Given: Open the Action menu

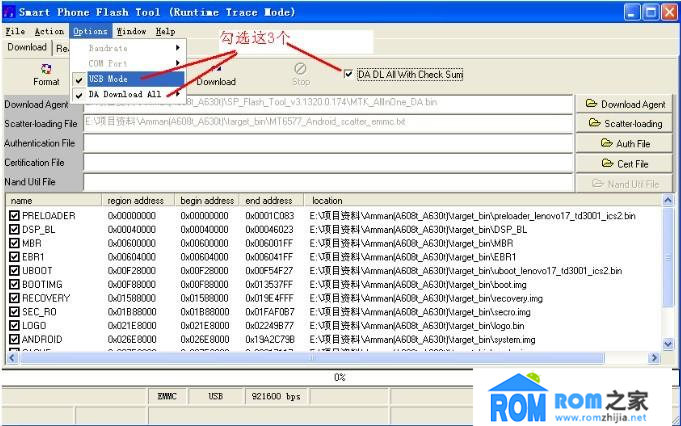Looking at the screenshot, I should pos(49,31).
